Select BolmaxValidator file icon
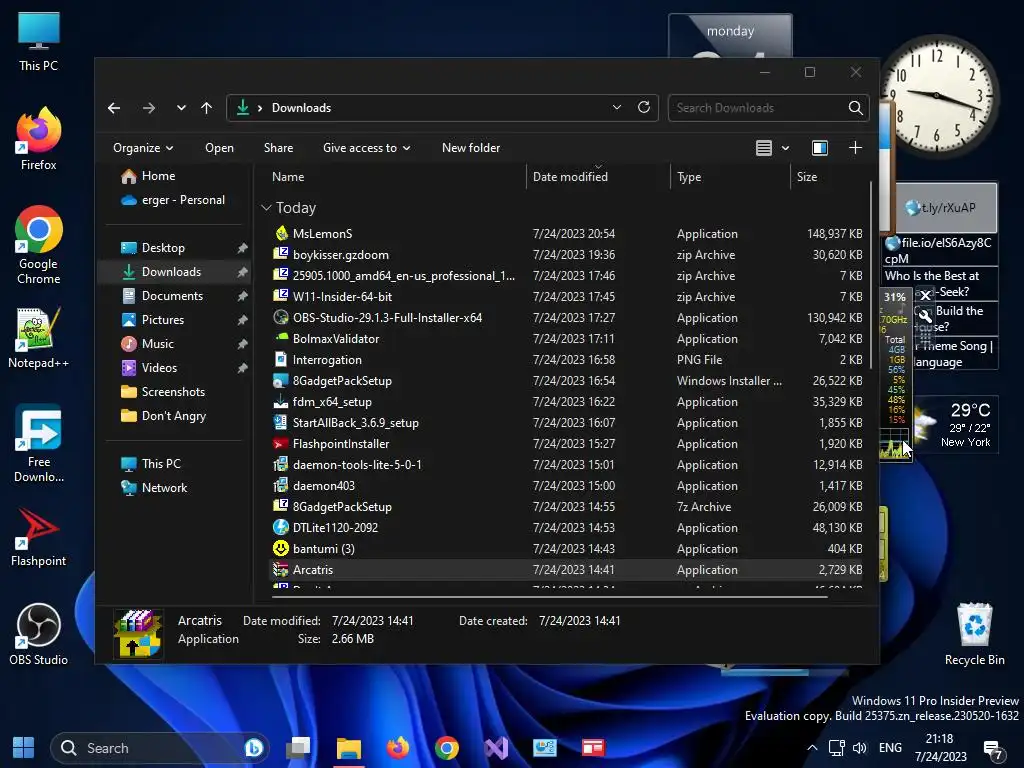 pos(281,338)
